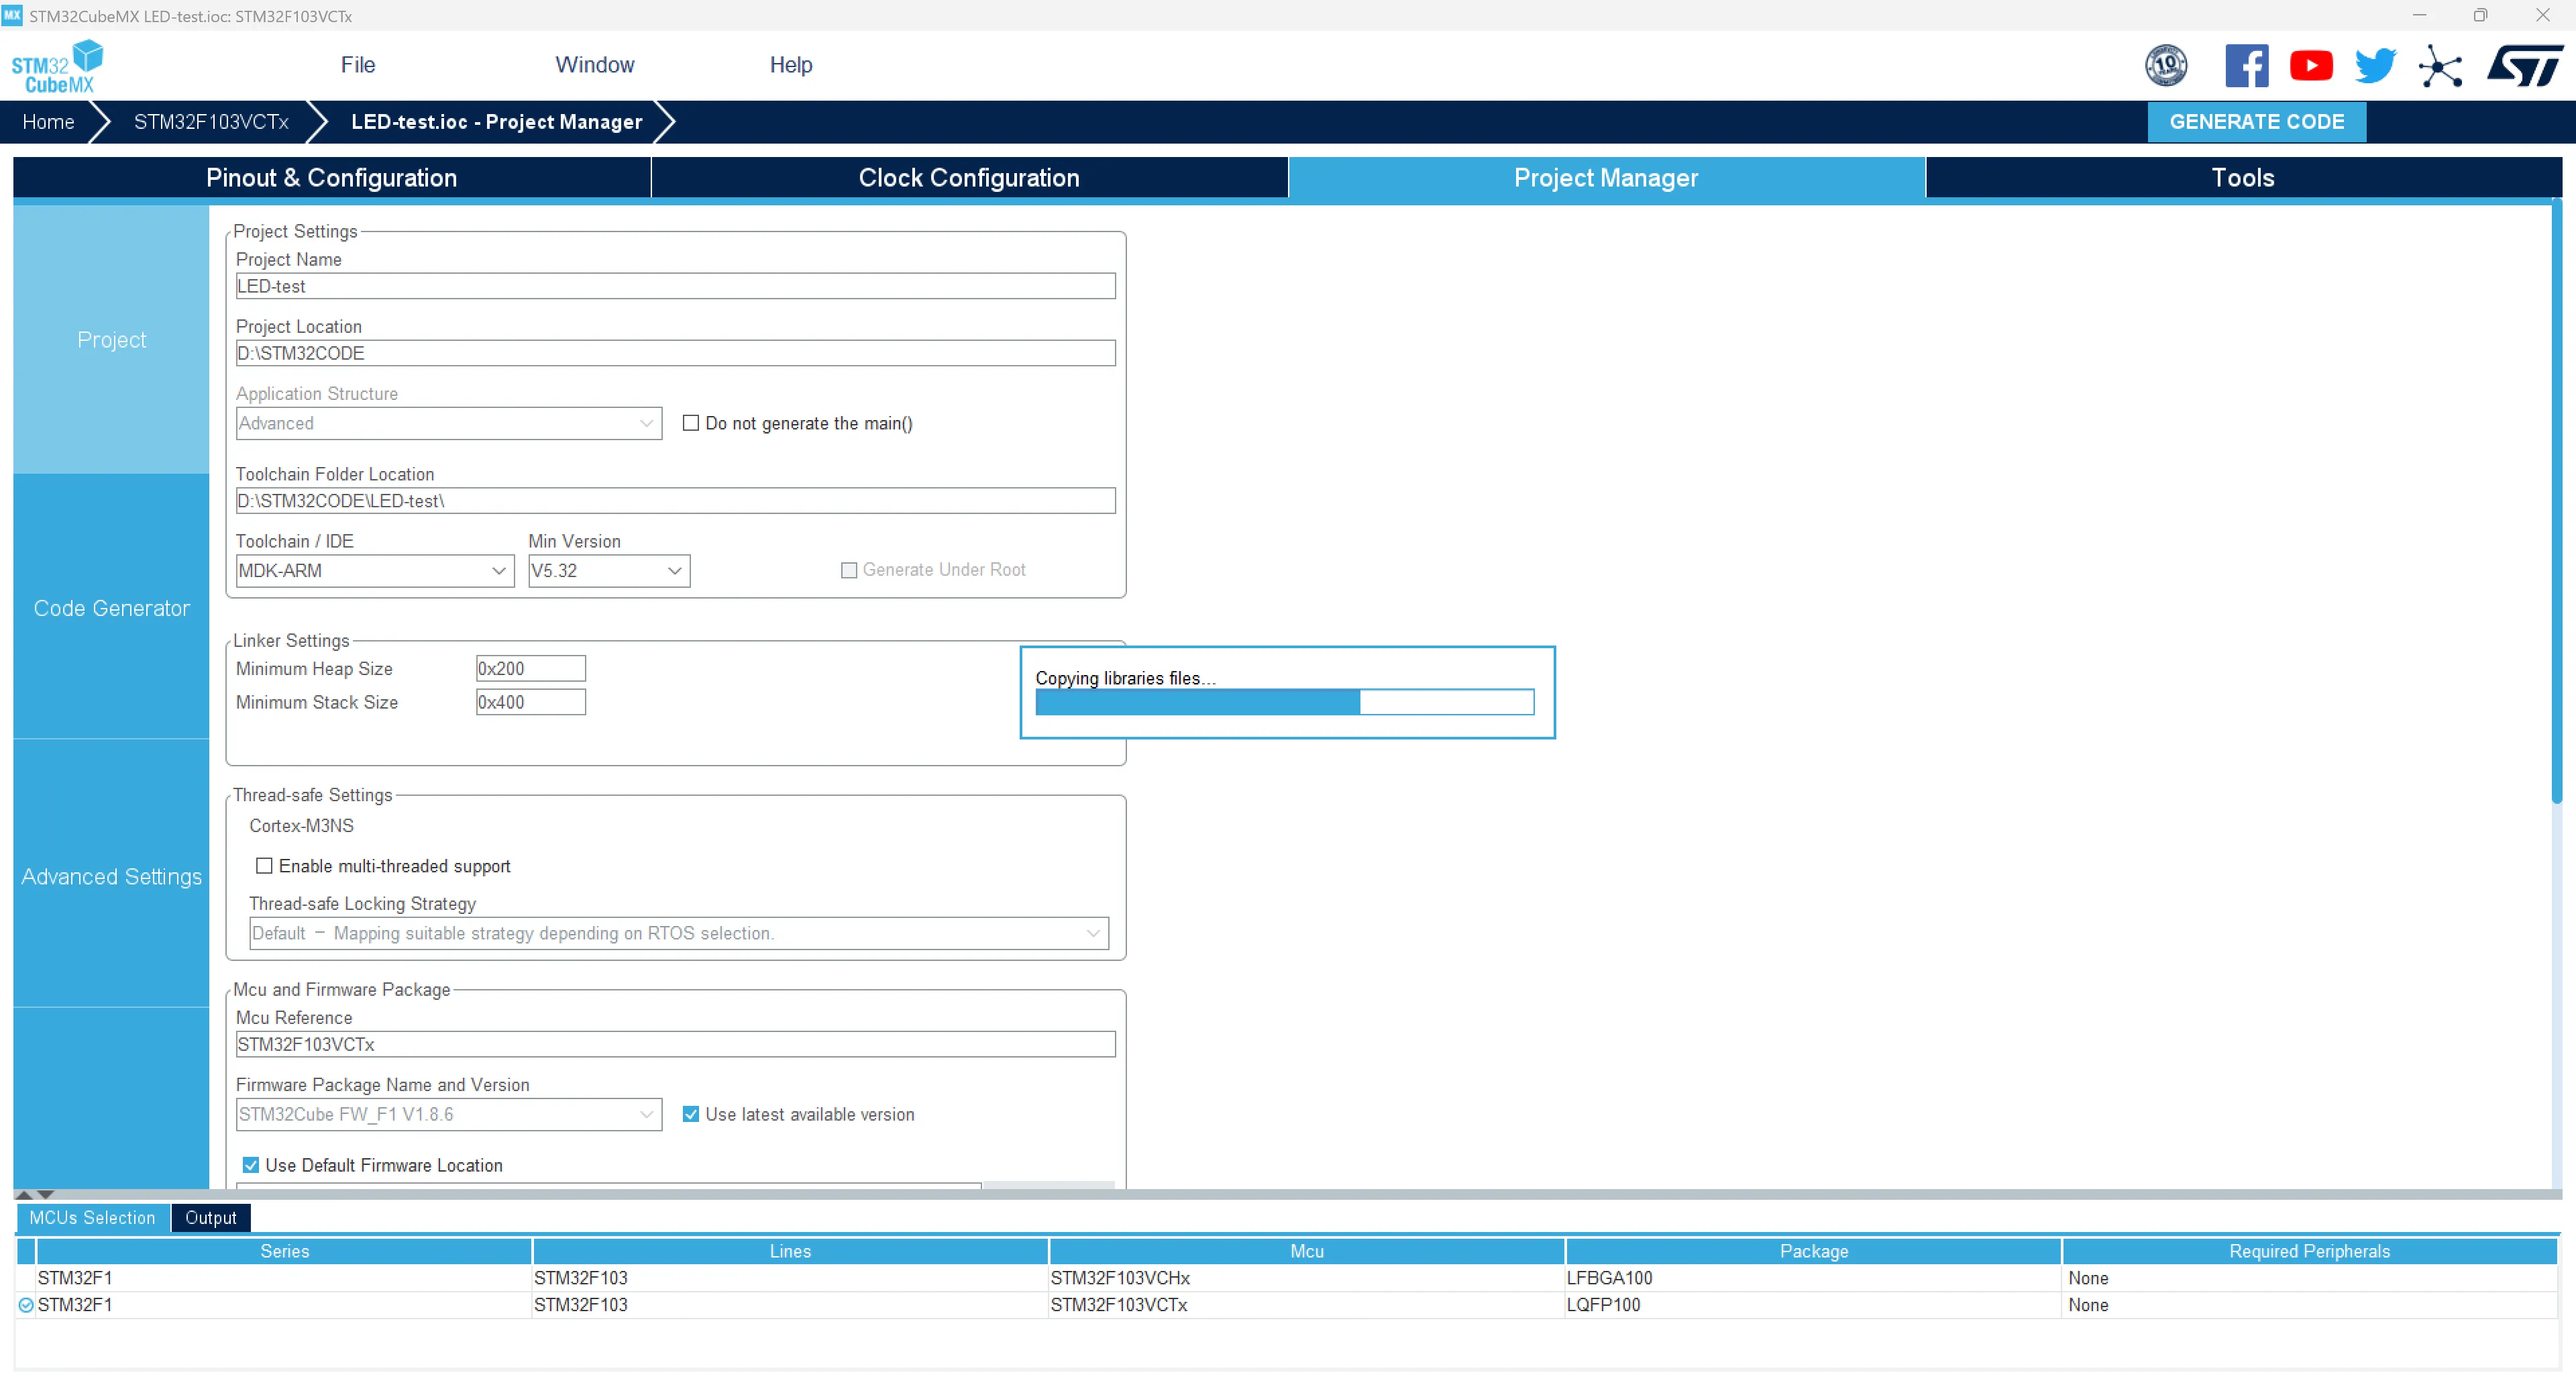
Task: Toggle 'Enable multi-threaded support' checkbox
Action: tap(264, 865)
